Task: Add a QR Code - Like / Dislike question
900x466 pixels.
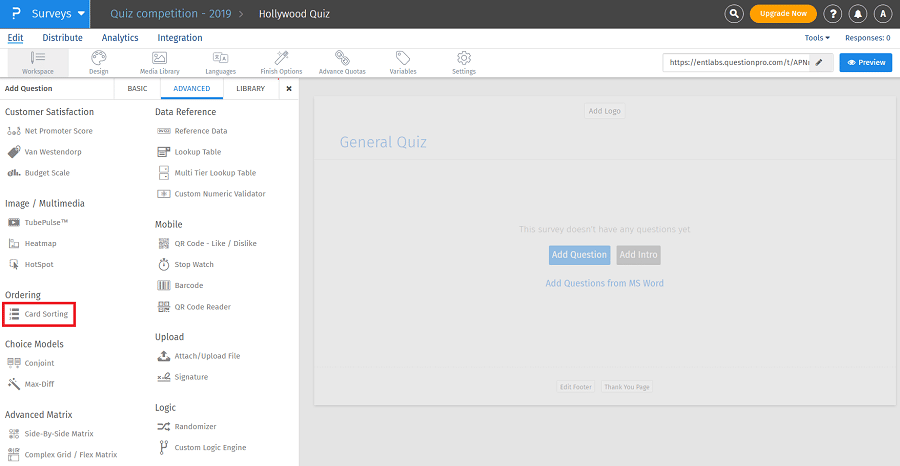Action: 207,243
